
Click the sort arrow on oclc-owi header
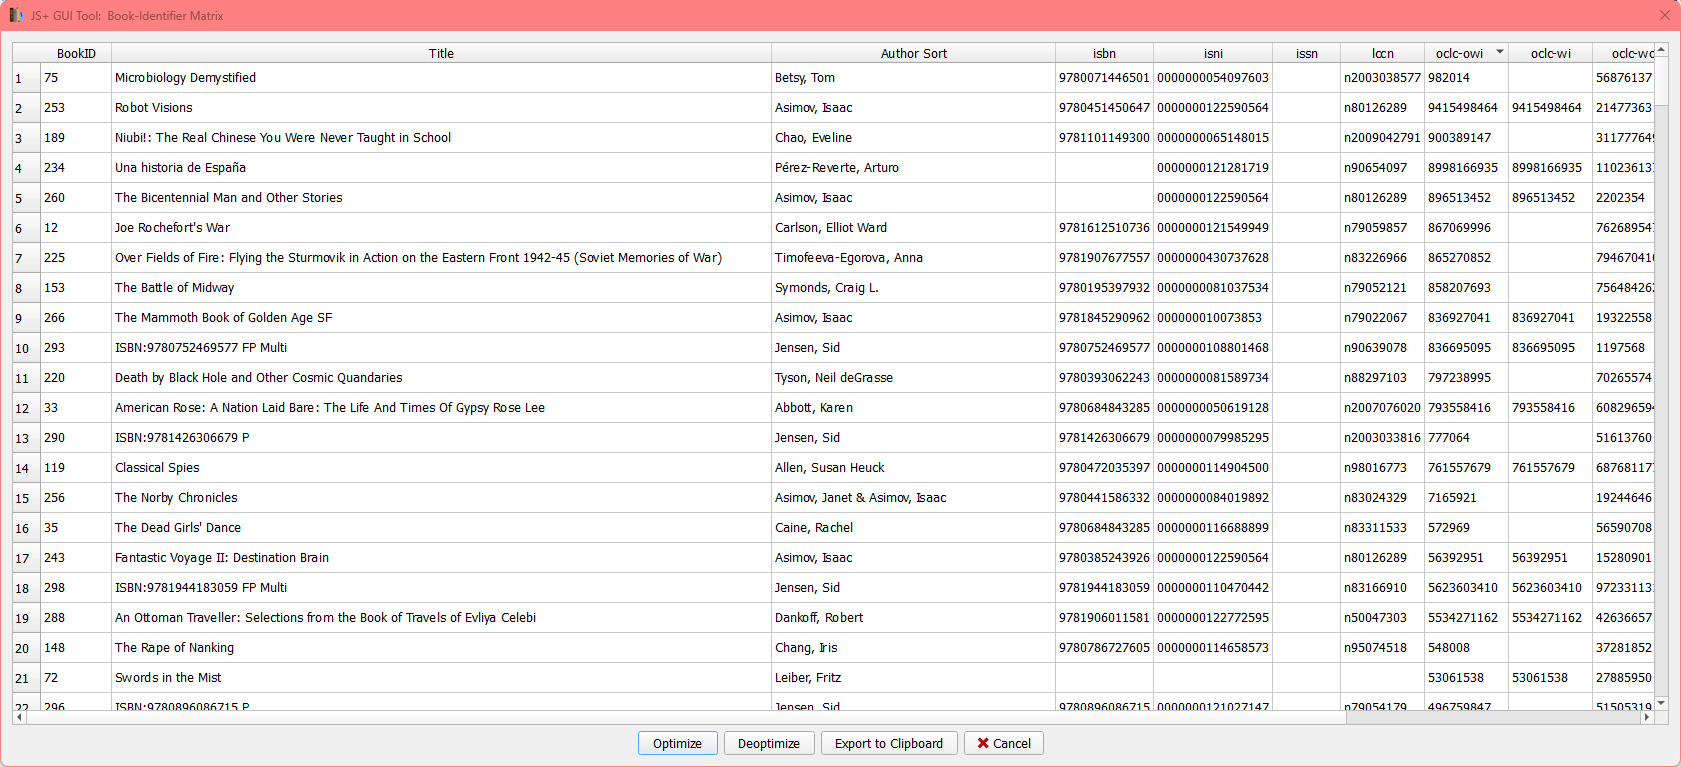(x=1499, y=52)
